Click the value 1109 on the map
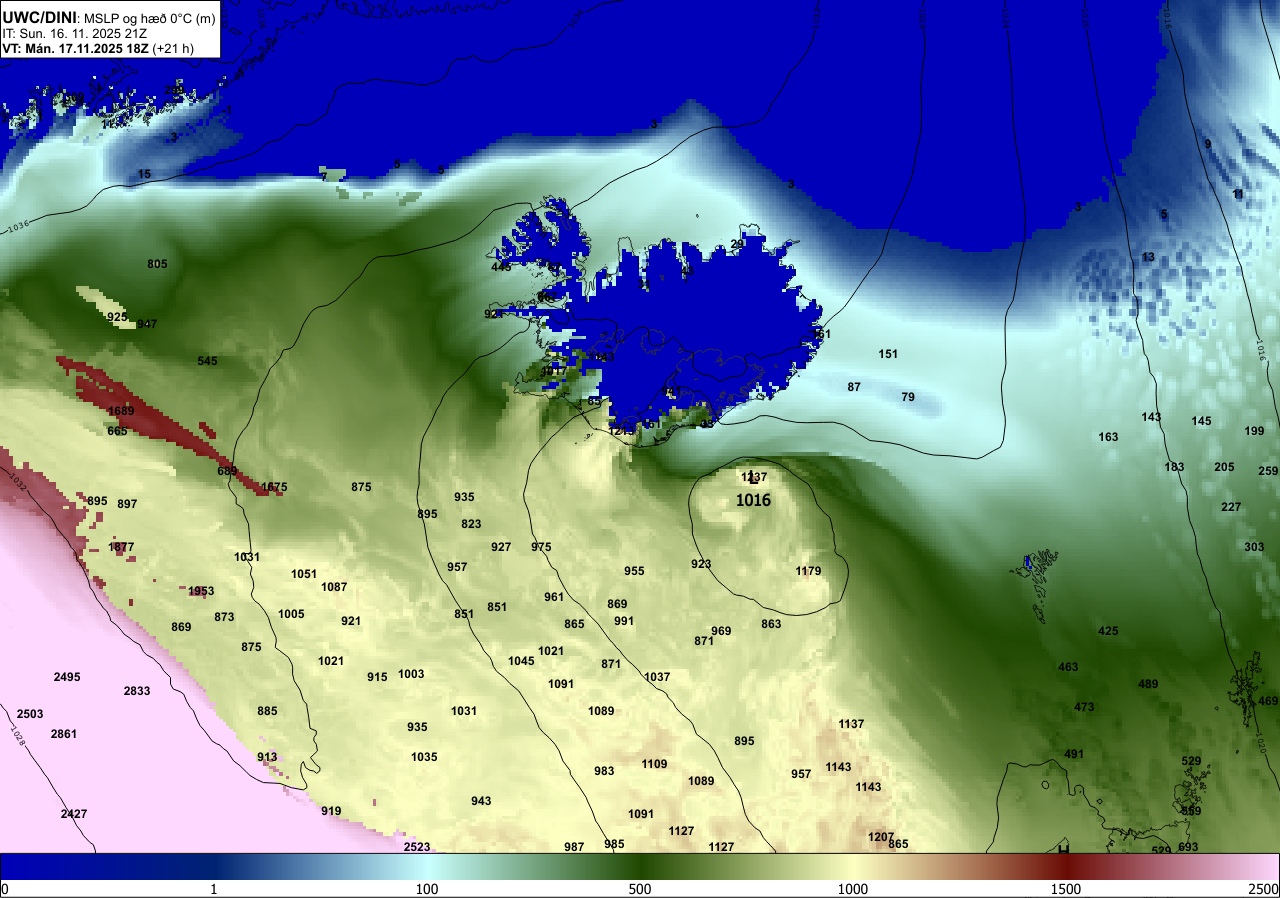This screenshot has width=1280, height=898. tap(654, 764)
